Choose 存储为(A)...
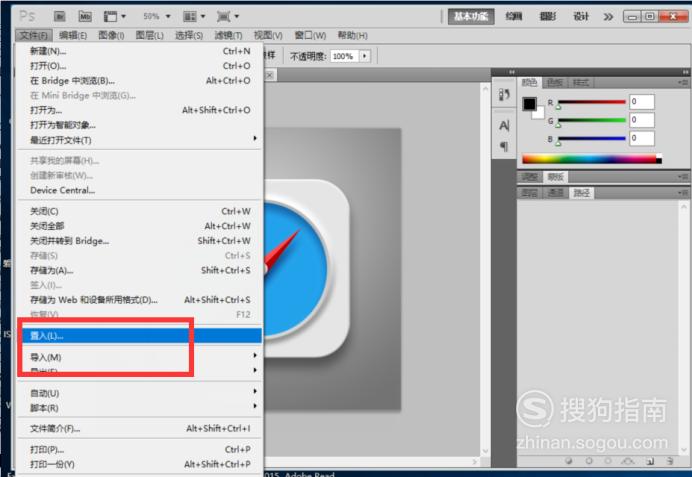The width and height of the screenshot is (692, 477). pos(140,270)
